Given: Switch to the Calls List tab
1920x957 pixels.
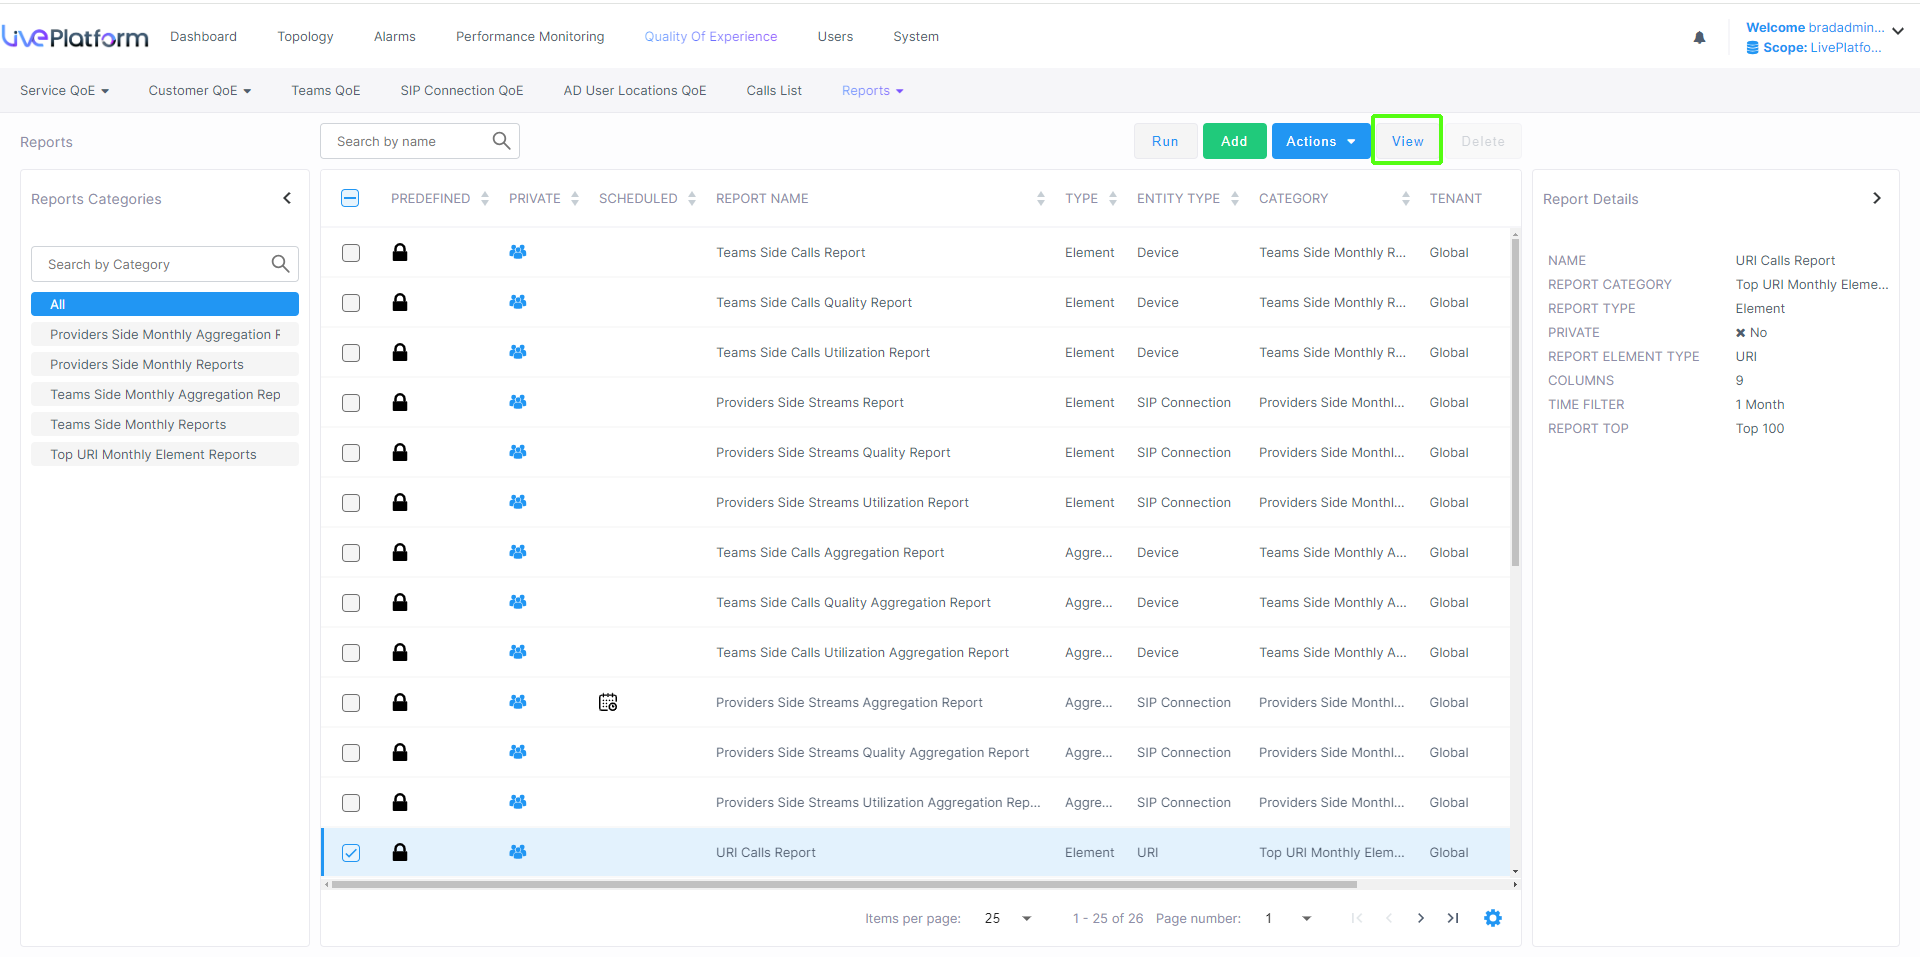Looking at the screenshot, I should (x=773, y=91).
